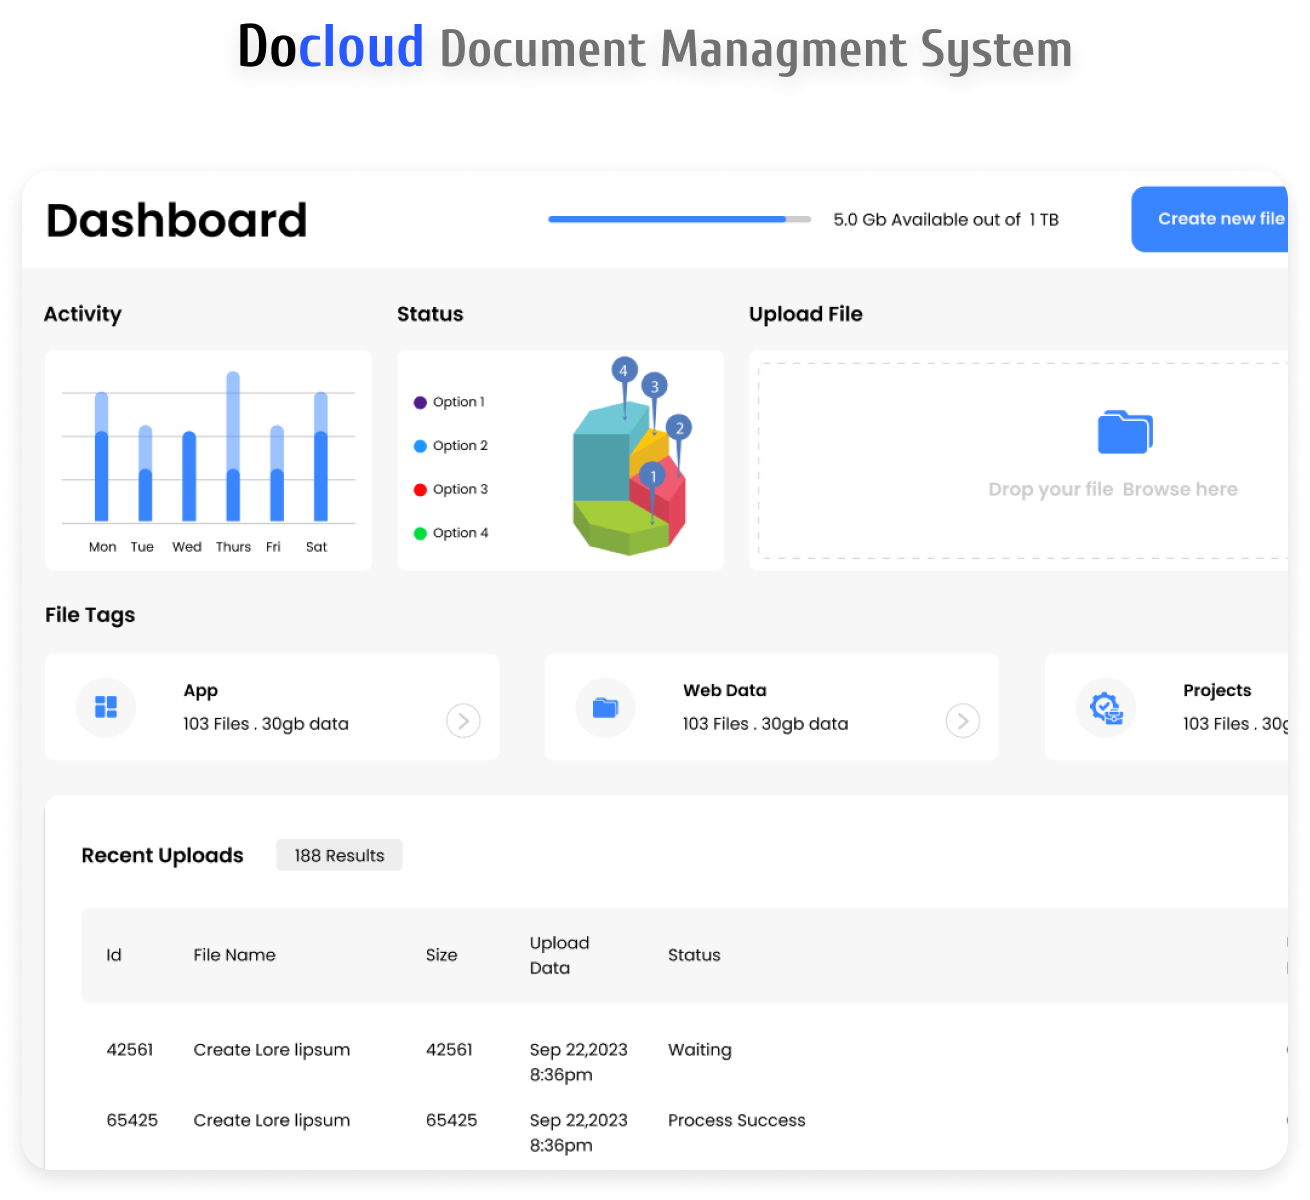Toggle Option 1 in the Status legend
Viewport: 1310px width, 1200px height.
pyautogui.click(x=452, y=401)
